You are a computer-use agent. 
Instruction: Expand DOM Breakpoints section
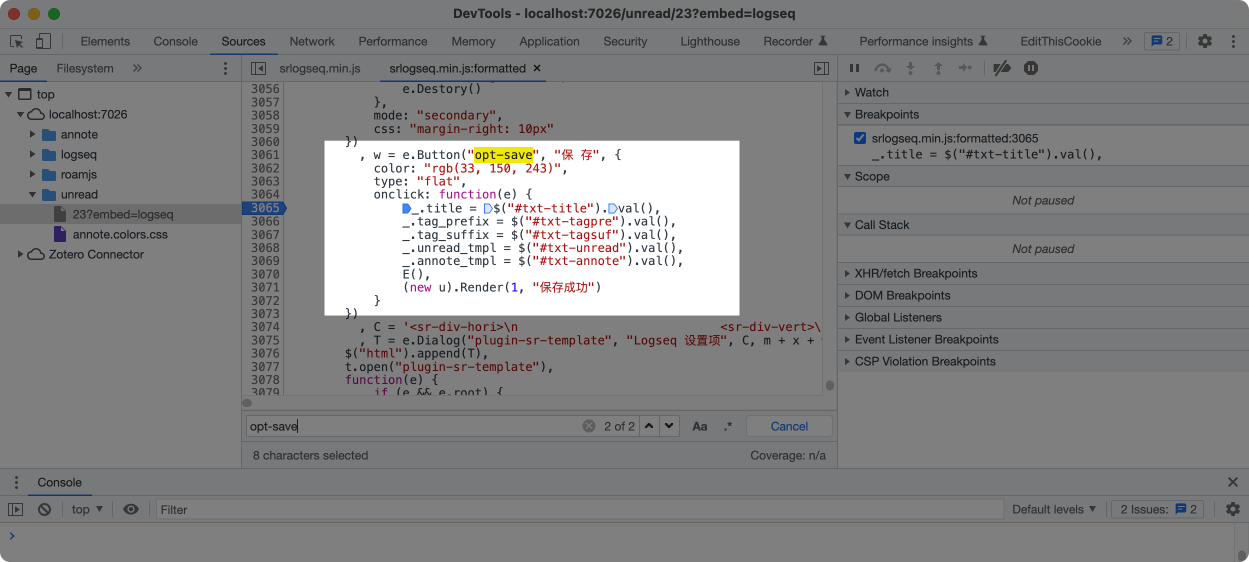[902, 295]
